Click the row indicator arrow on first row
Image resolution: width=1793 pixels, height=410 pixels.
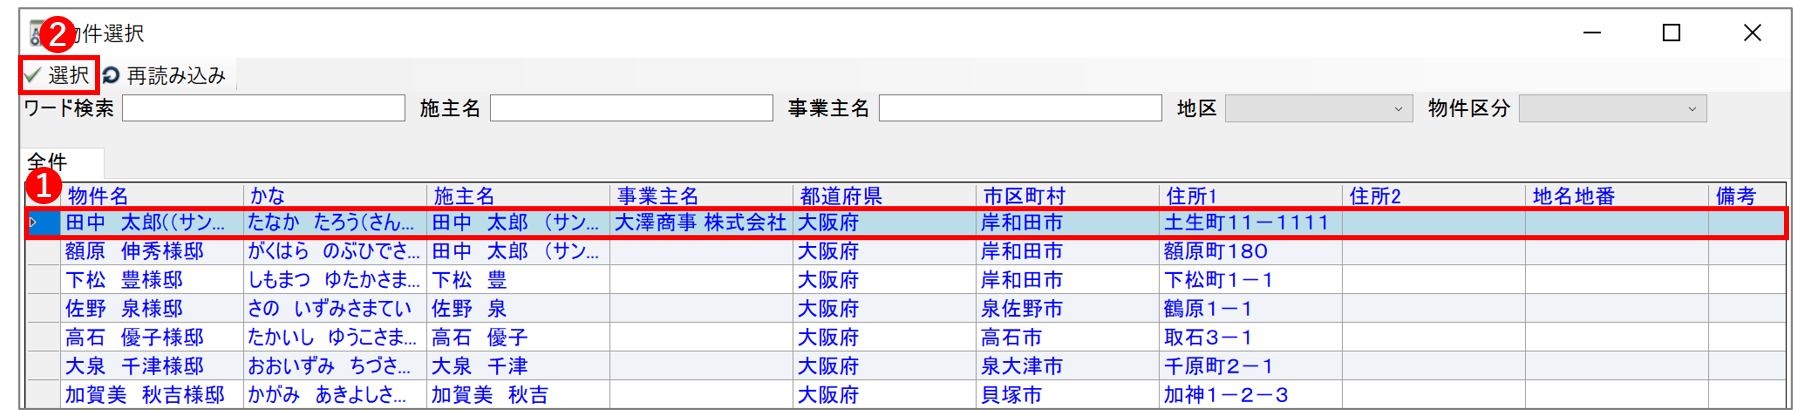tap(34, 223)
